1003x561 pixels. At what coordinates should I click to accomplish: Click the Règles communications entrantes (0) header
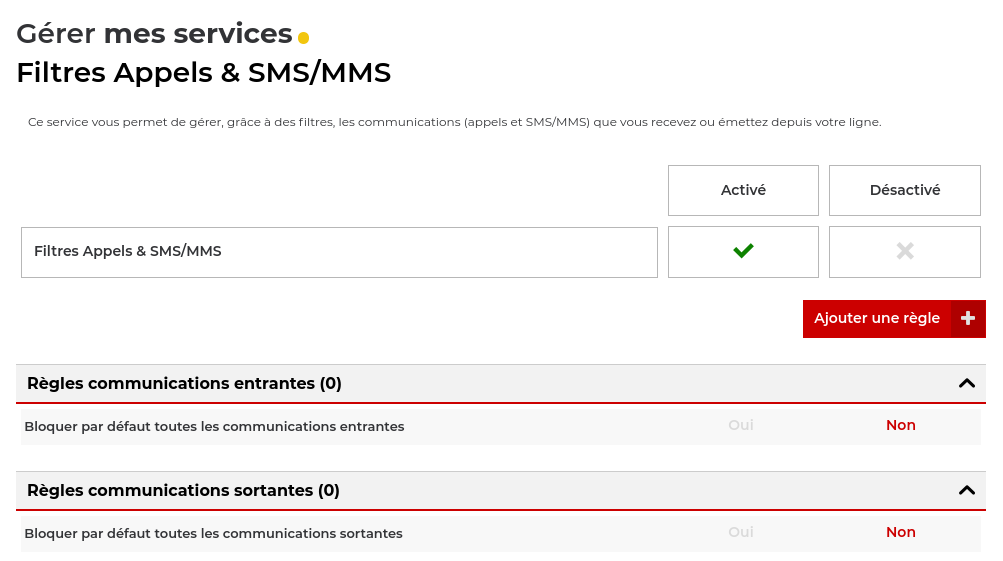[x=501, y=384]
